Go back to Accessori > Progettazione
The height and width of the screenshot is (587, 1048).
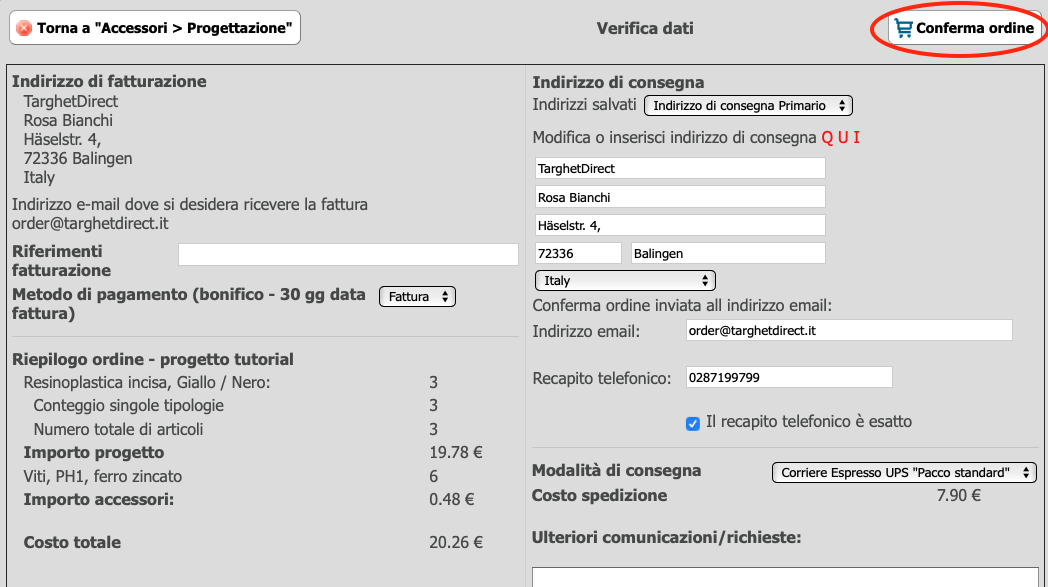(155, 28)
